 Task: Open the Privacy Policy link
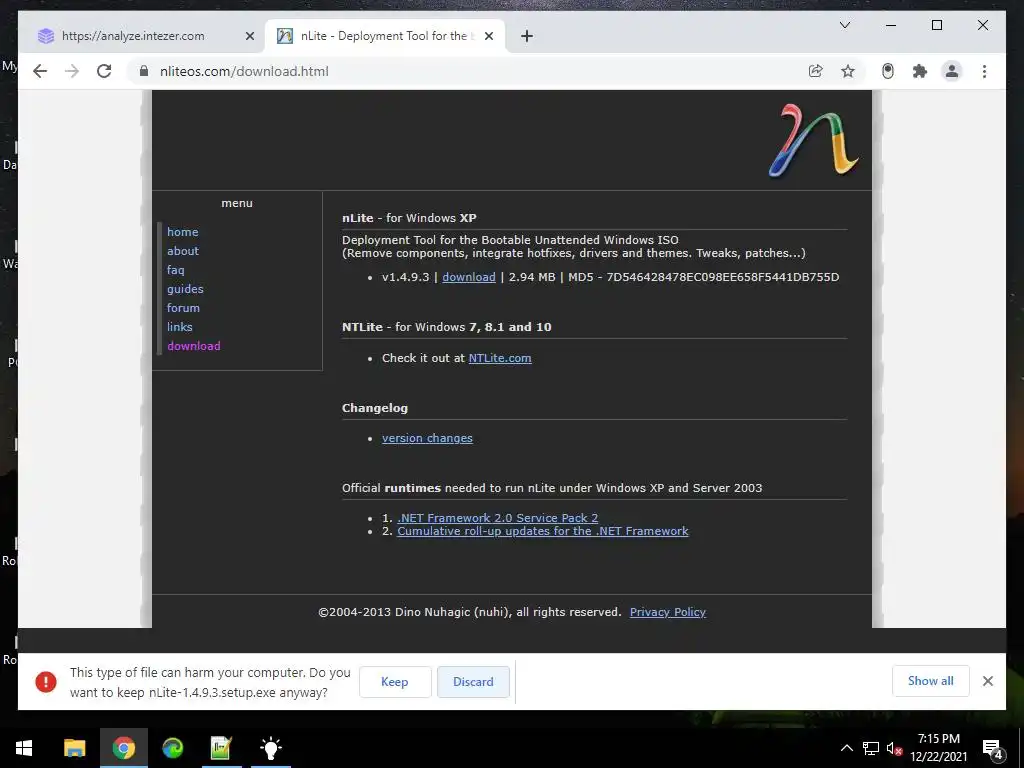coord(667,612)
